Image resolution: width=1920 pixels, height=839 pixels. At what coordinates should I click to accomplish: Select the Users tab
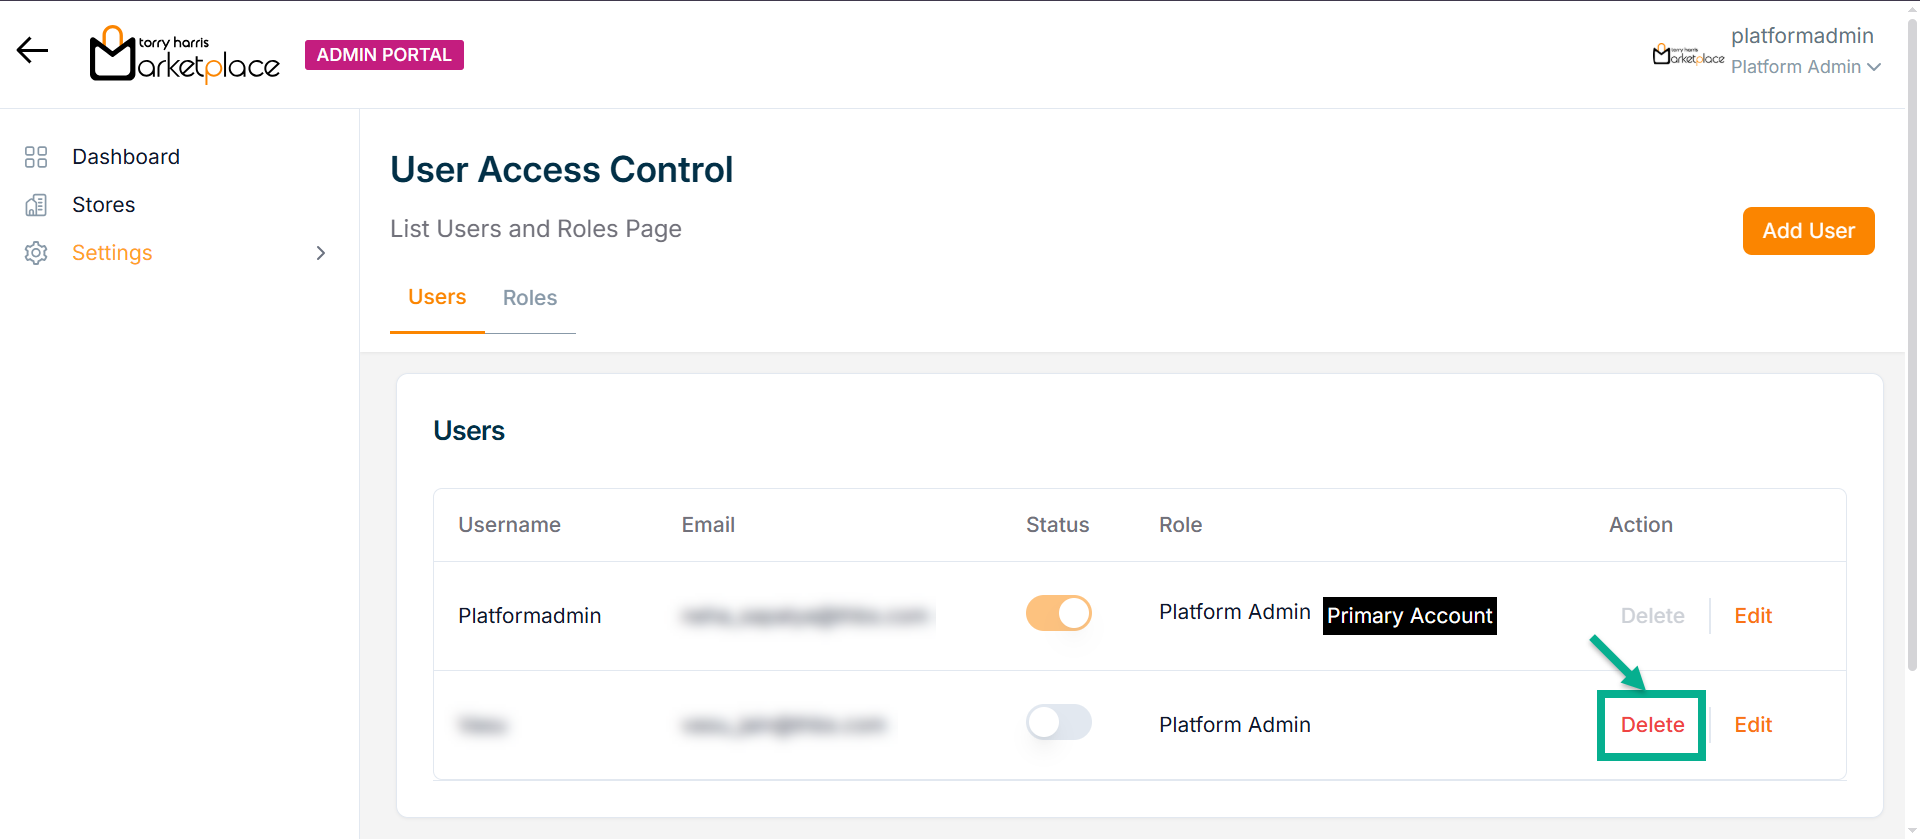click(437, 297)
